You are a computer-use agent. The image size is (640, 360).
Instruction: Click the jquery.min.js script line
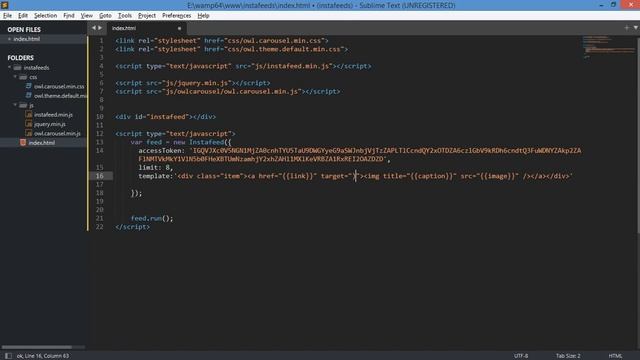(x=193, y=83)
